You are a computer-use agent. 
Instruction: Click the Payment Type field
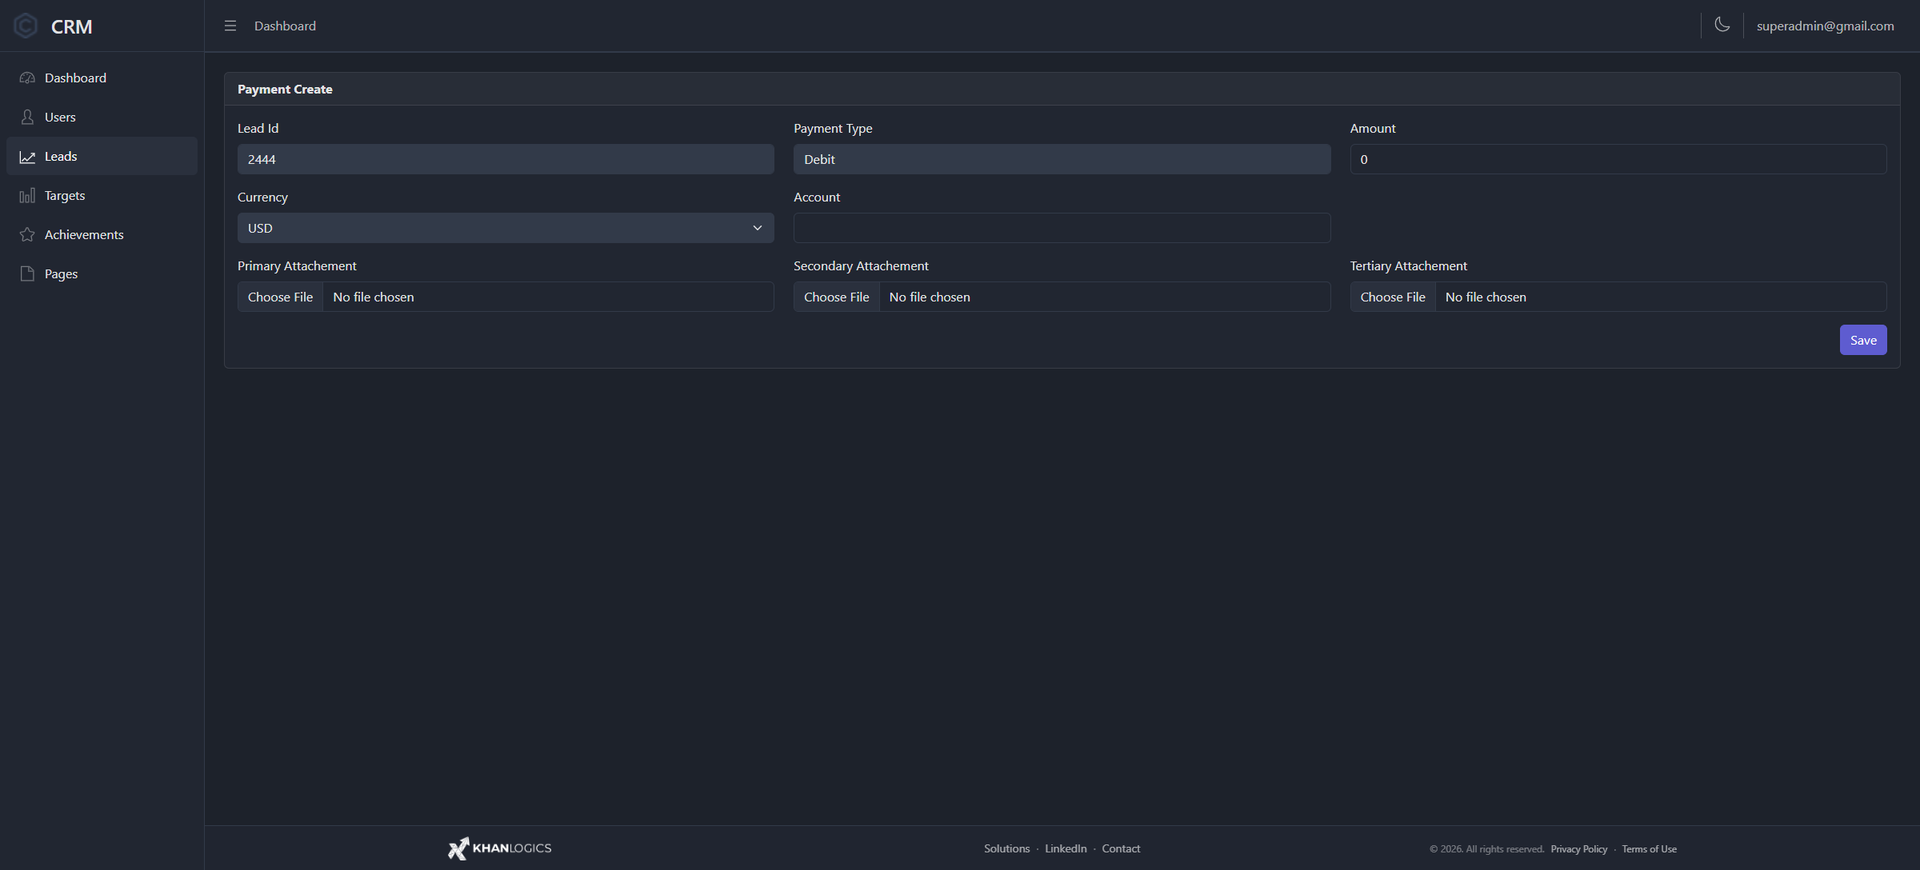tap(1061, 159)
